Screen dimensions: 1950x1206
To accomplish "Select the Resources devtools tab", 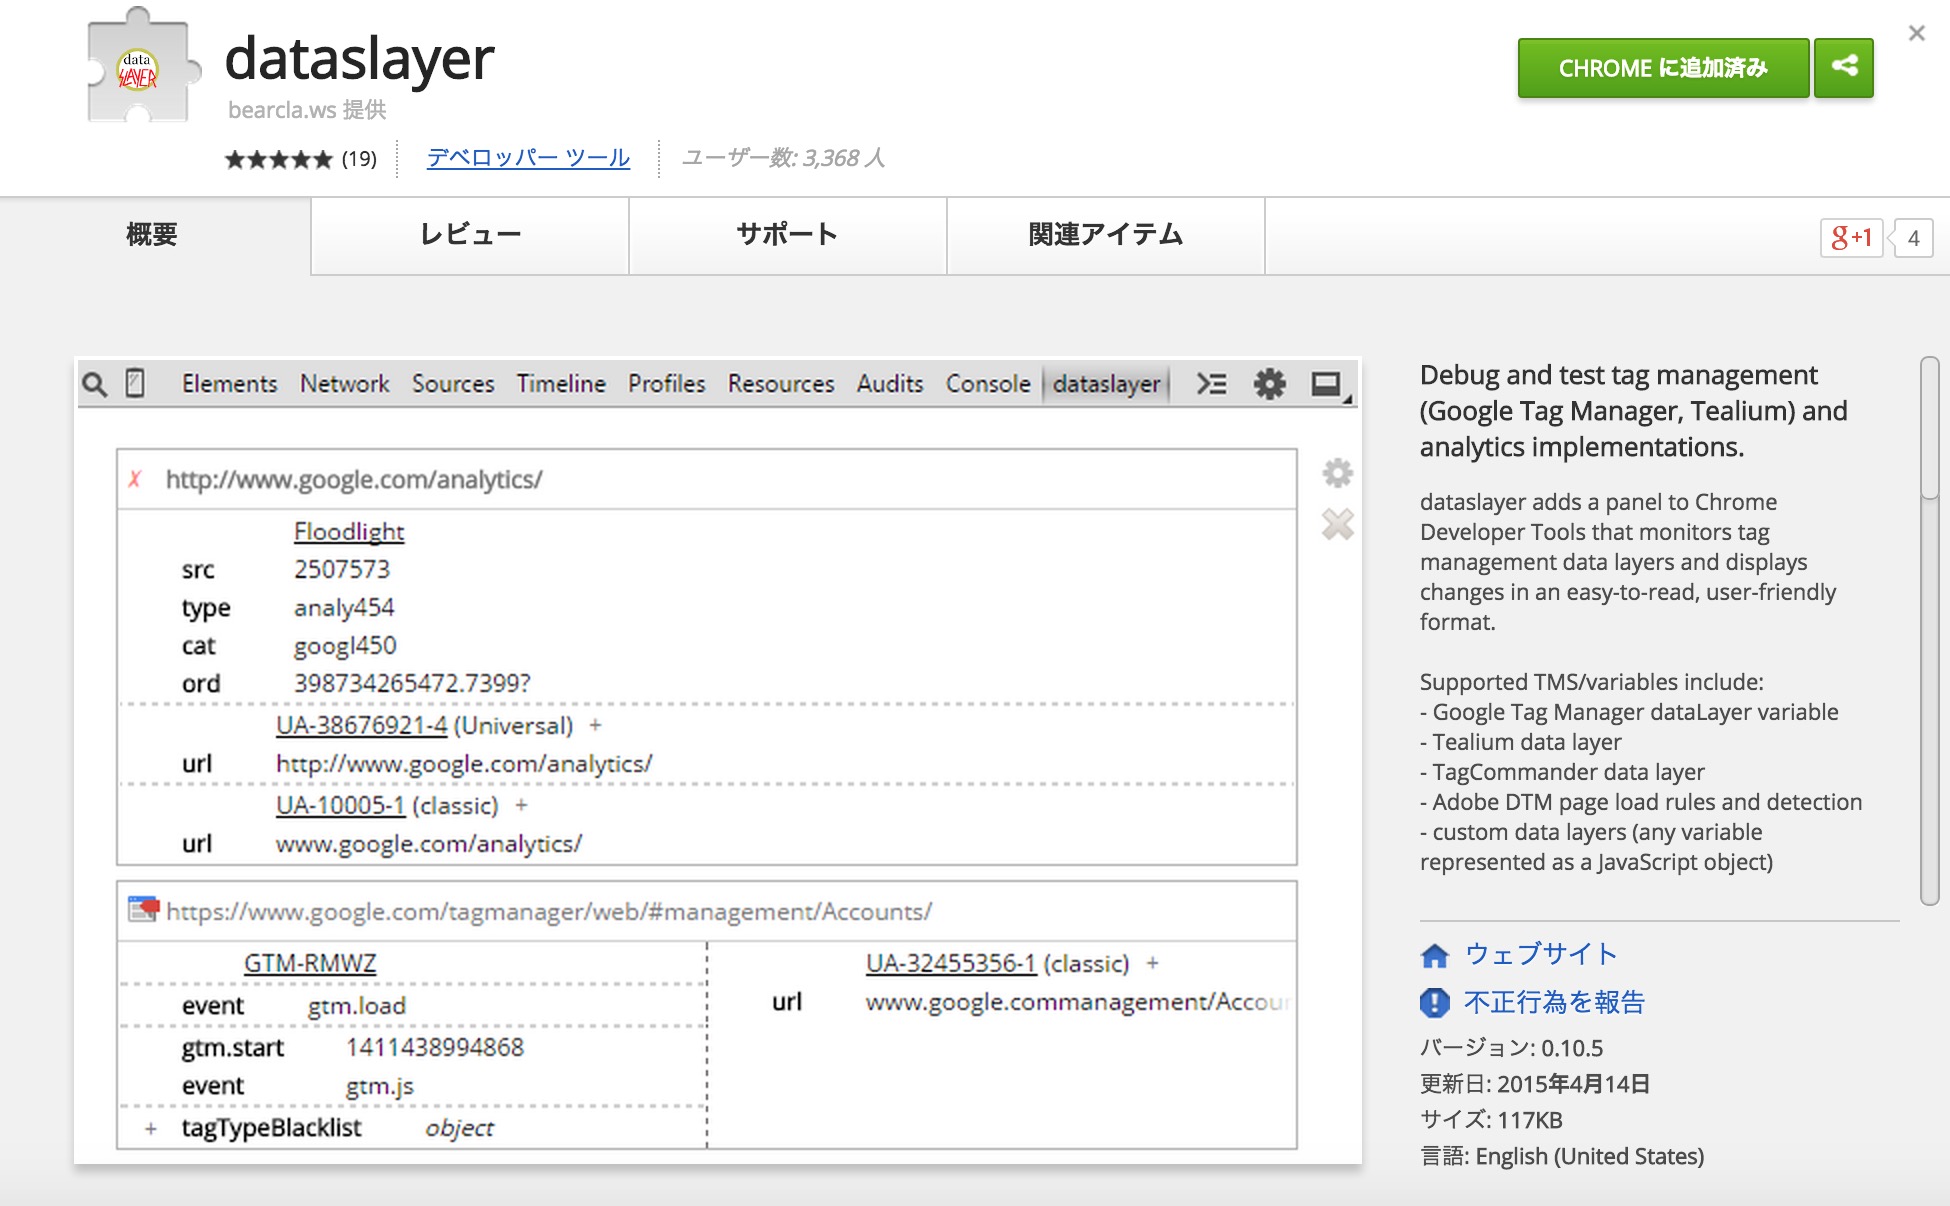I will click(781, 383).
